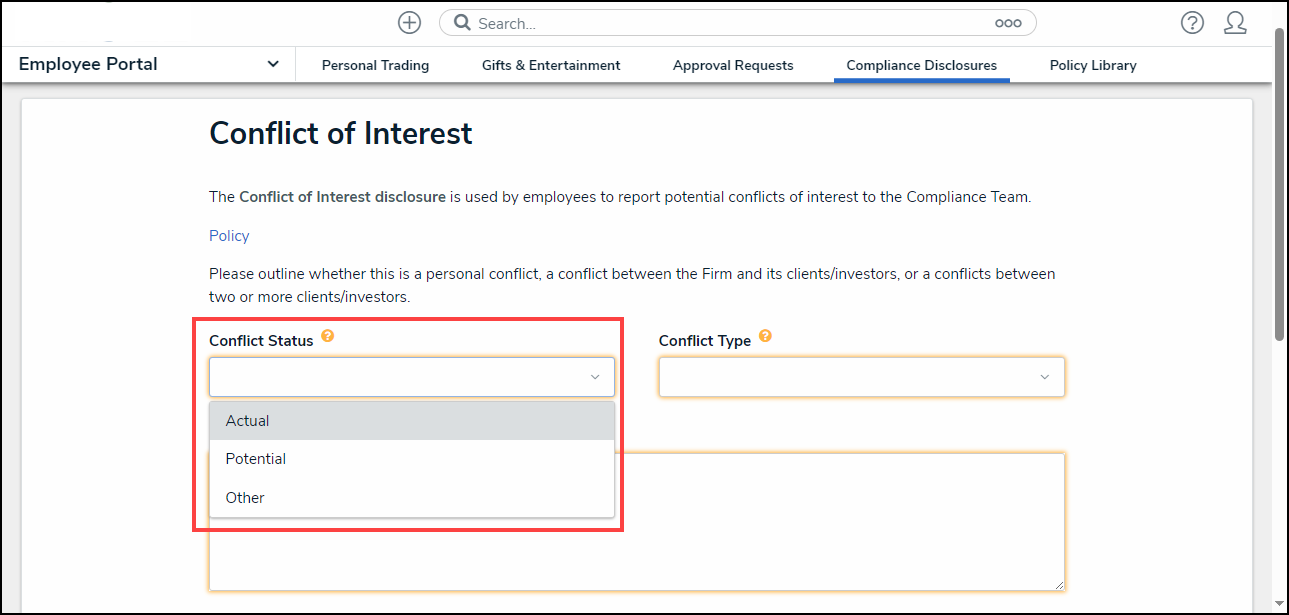Click the three-dots icon in search bar
Viewport: 1289px width, 615px height.
1007,23
